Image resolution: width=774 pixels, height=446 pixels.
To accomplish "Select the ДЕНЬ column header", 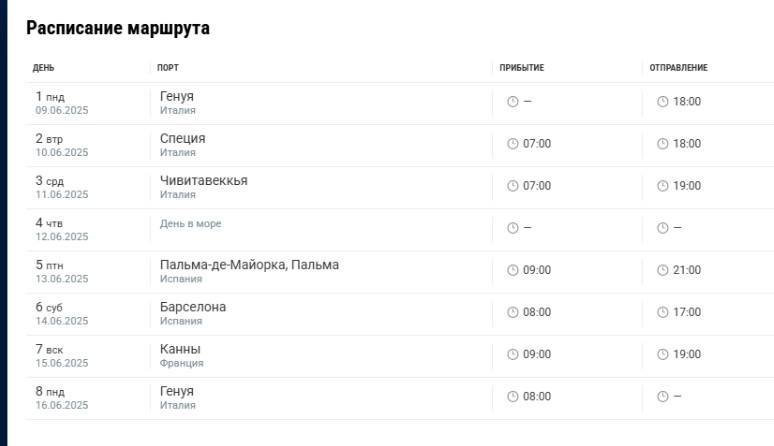I will 43,68.
